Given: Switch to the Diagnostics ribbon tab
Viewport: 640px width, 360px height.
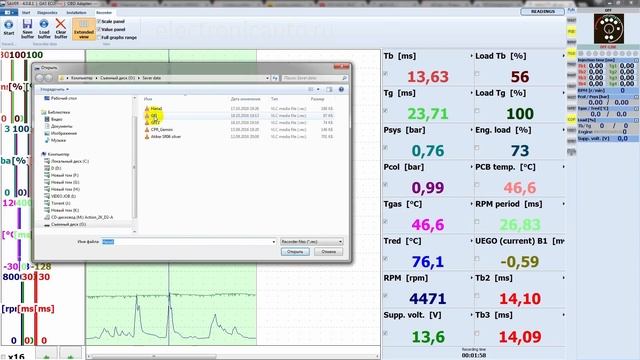Looking at the screenshot, I should click(47, 13).
